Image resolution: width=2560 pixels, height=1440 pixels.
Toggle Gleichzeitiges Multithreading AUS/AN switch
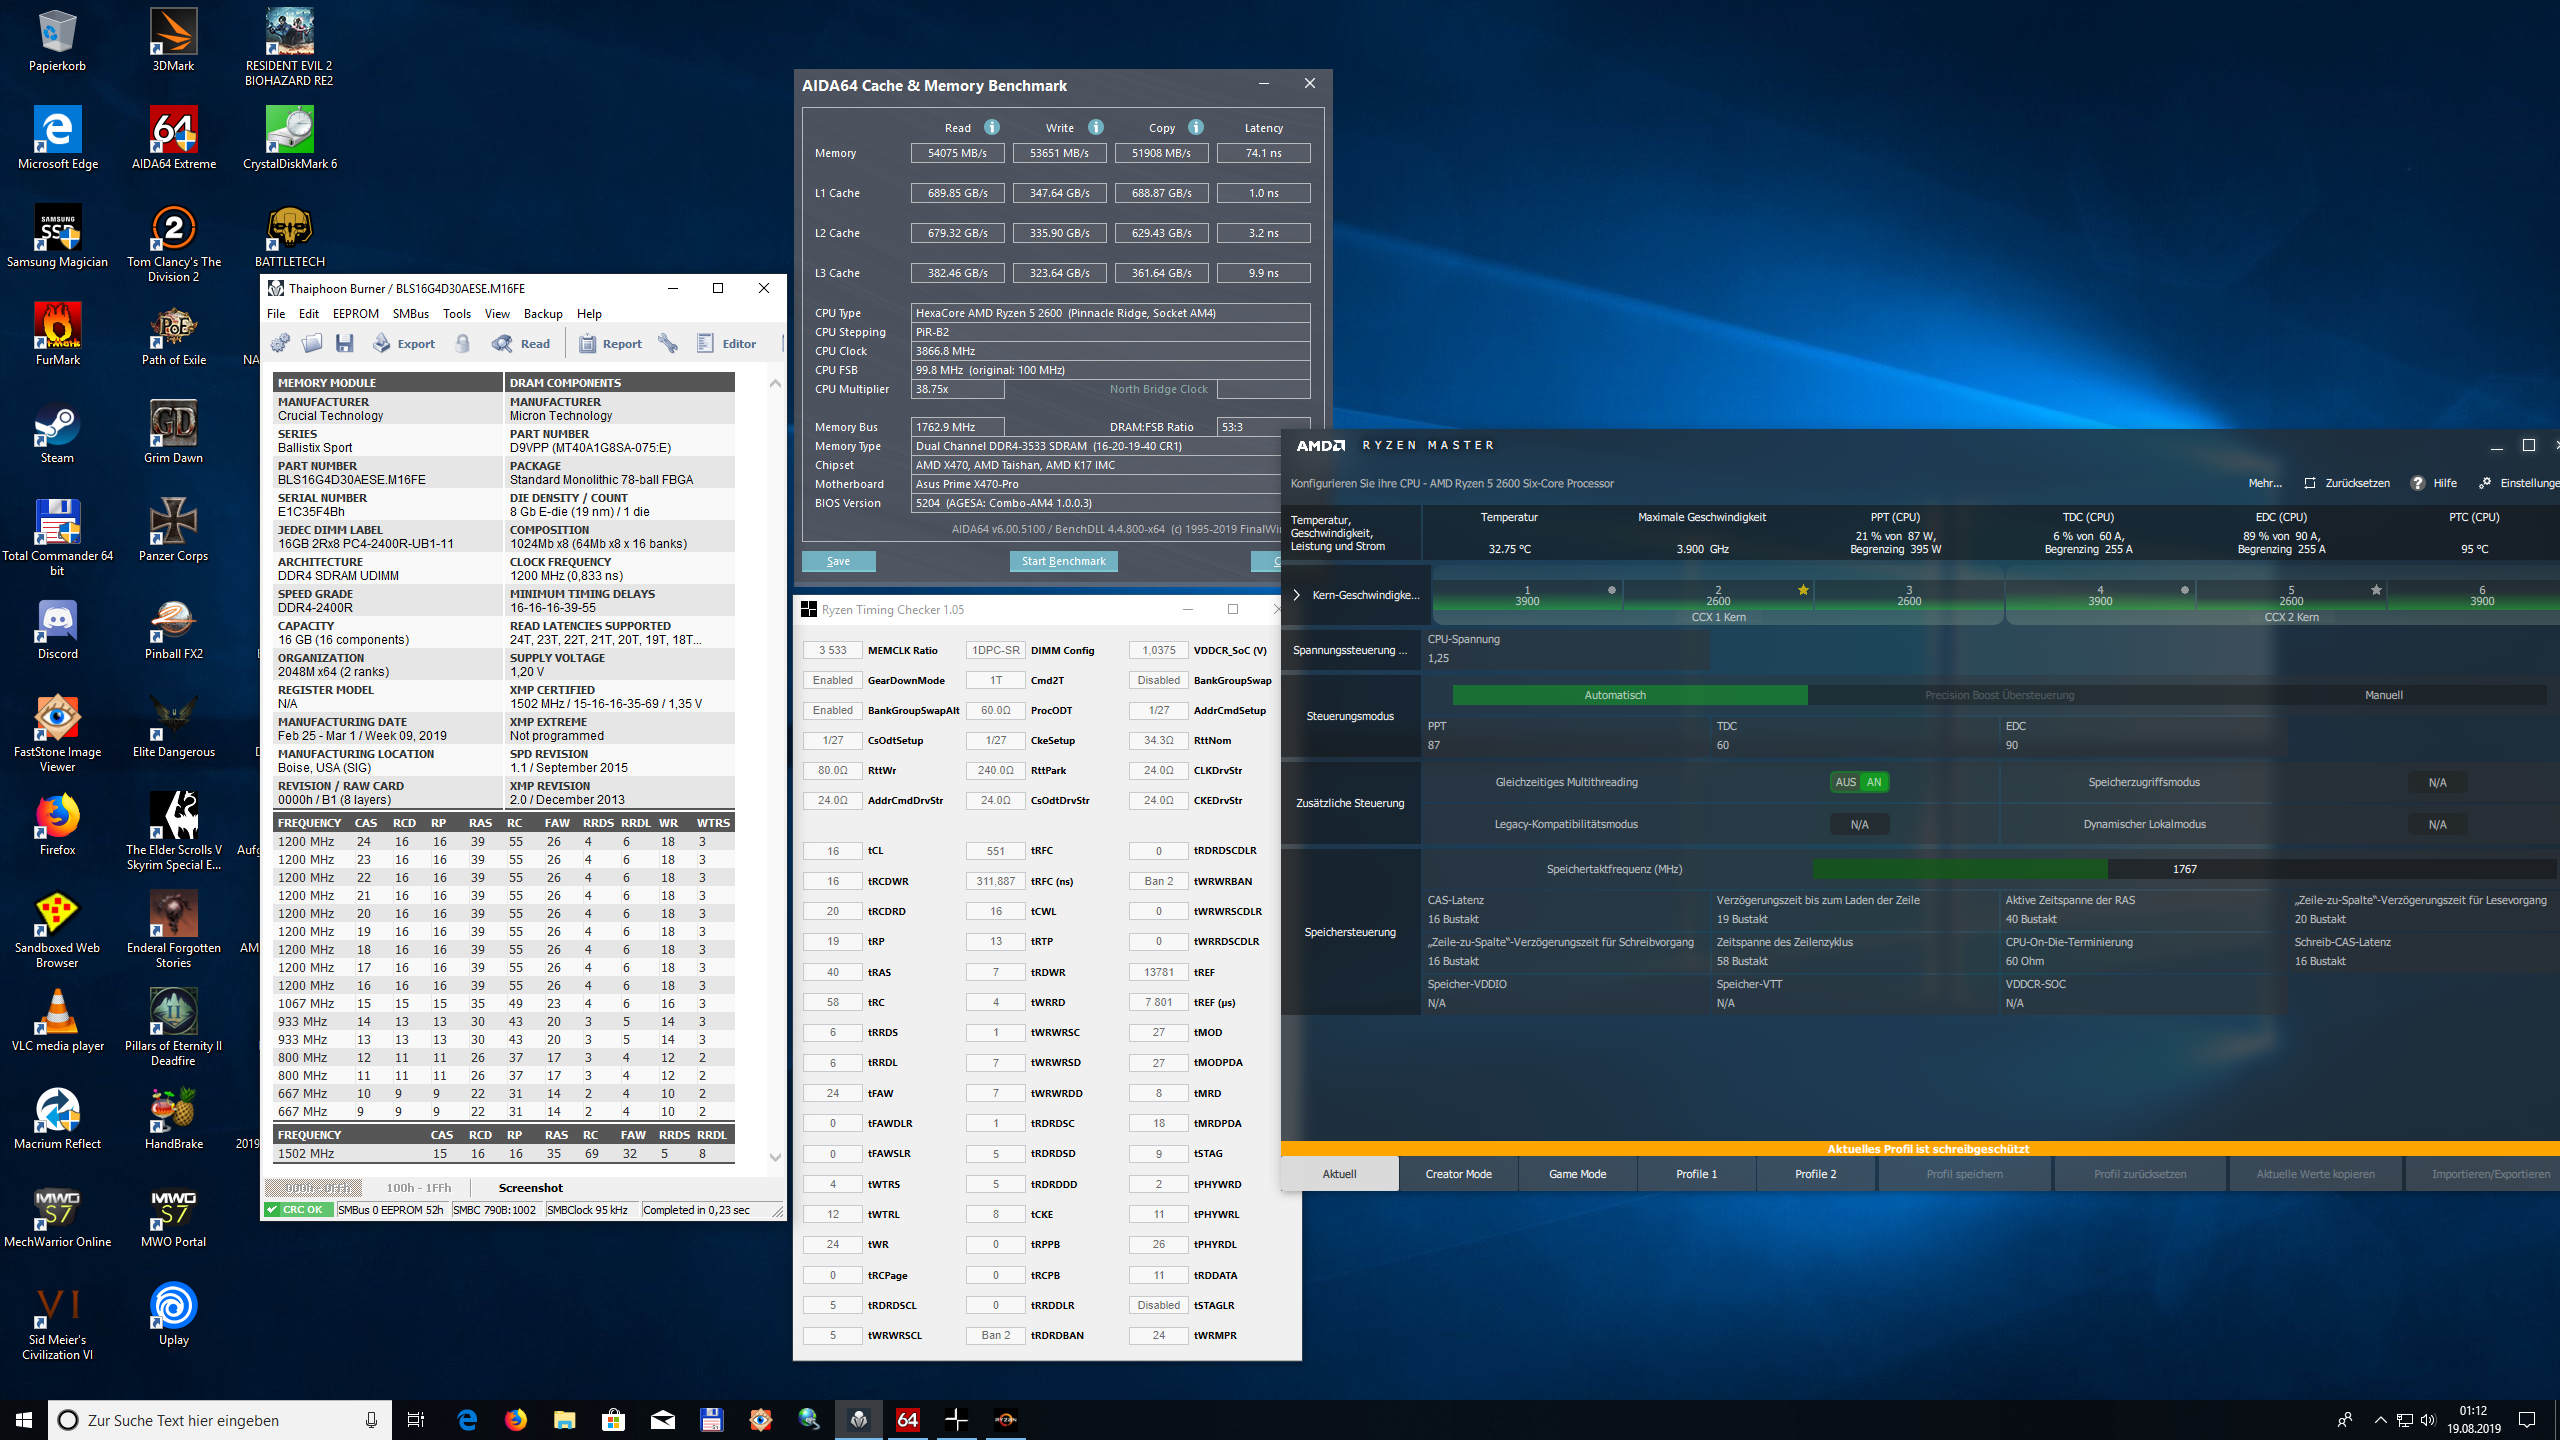(1859, 782)
